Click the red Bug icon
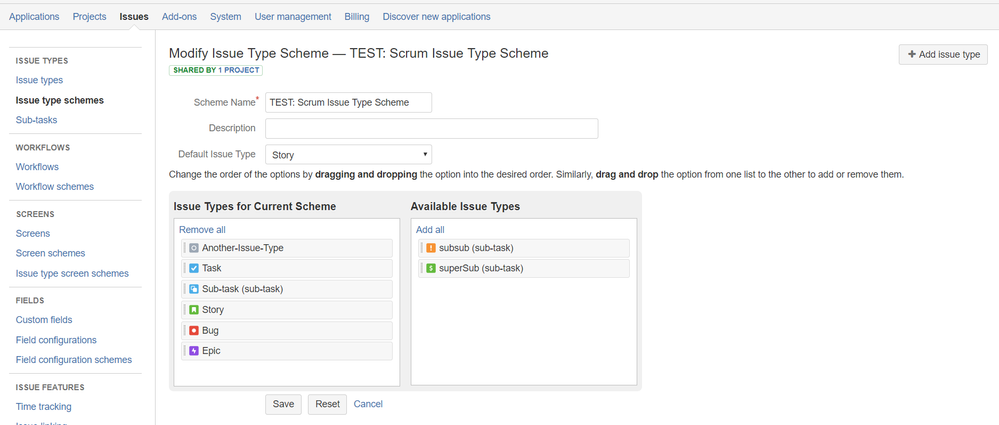 click(x=194, y=331)
